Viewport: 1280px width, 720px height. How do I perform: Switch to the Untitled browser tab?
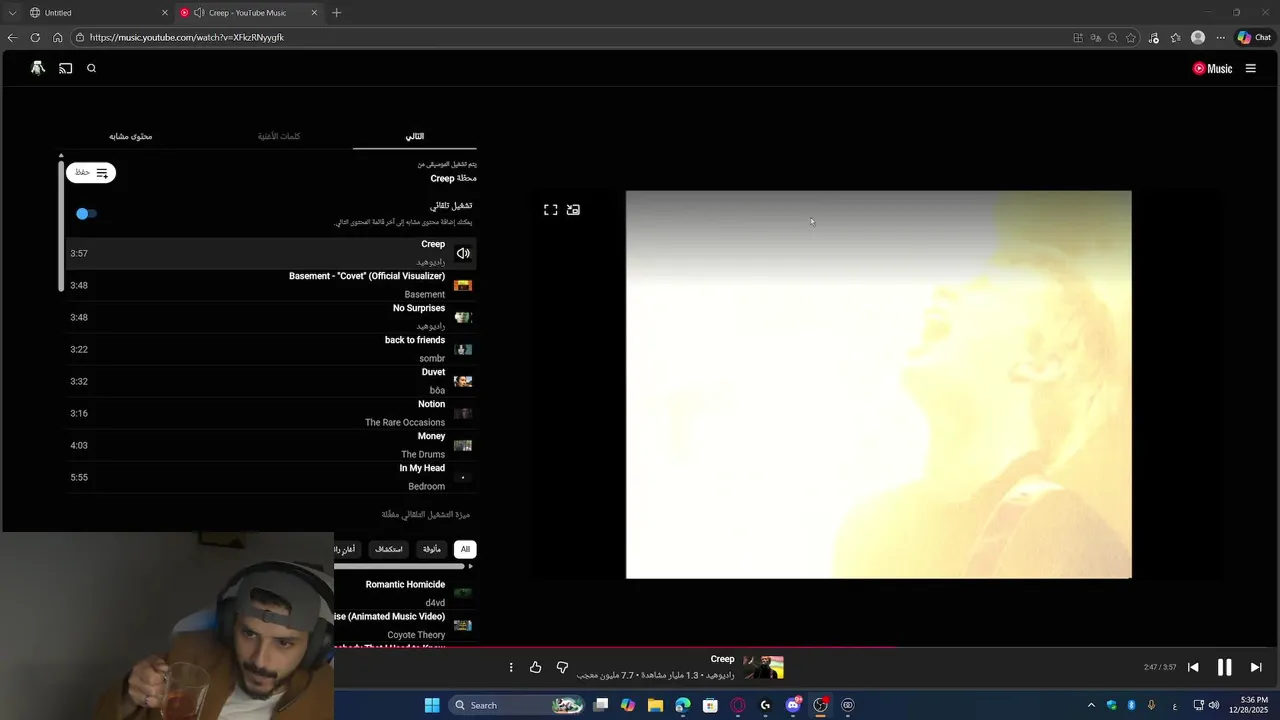97,13
